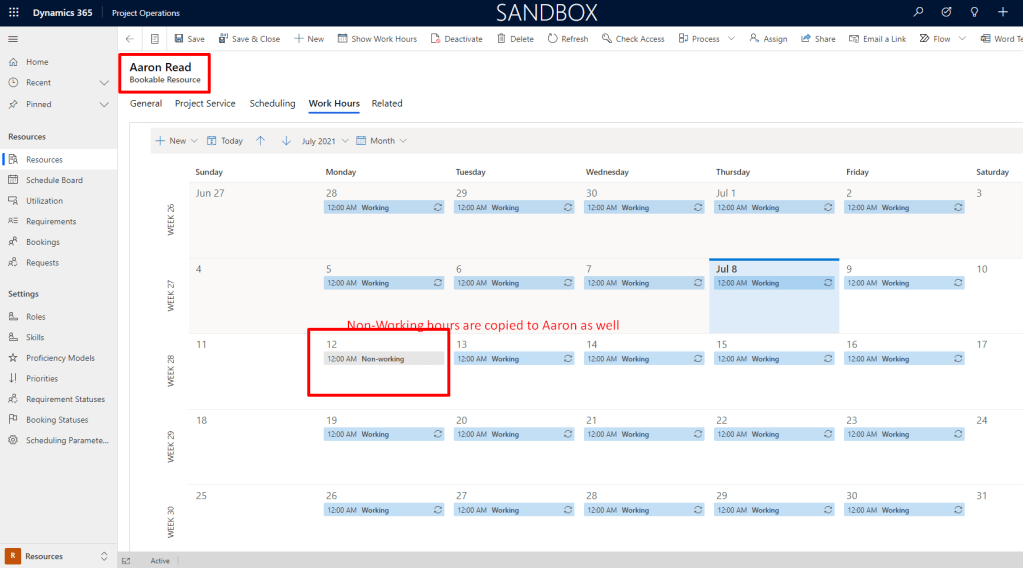The image size is (1023, 568).
Task: Click the plus icon in top header
Action: 1003,12
